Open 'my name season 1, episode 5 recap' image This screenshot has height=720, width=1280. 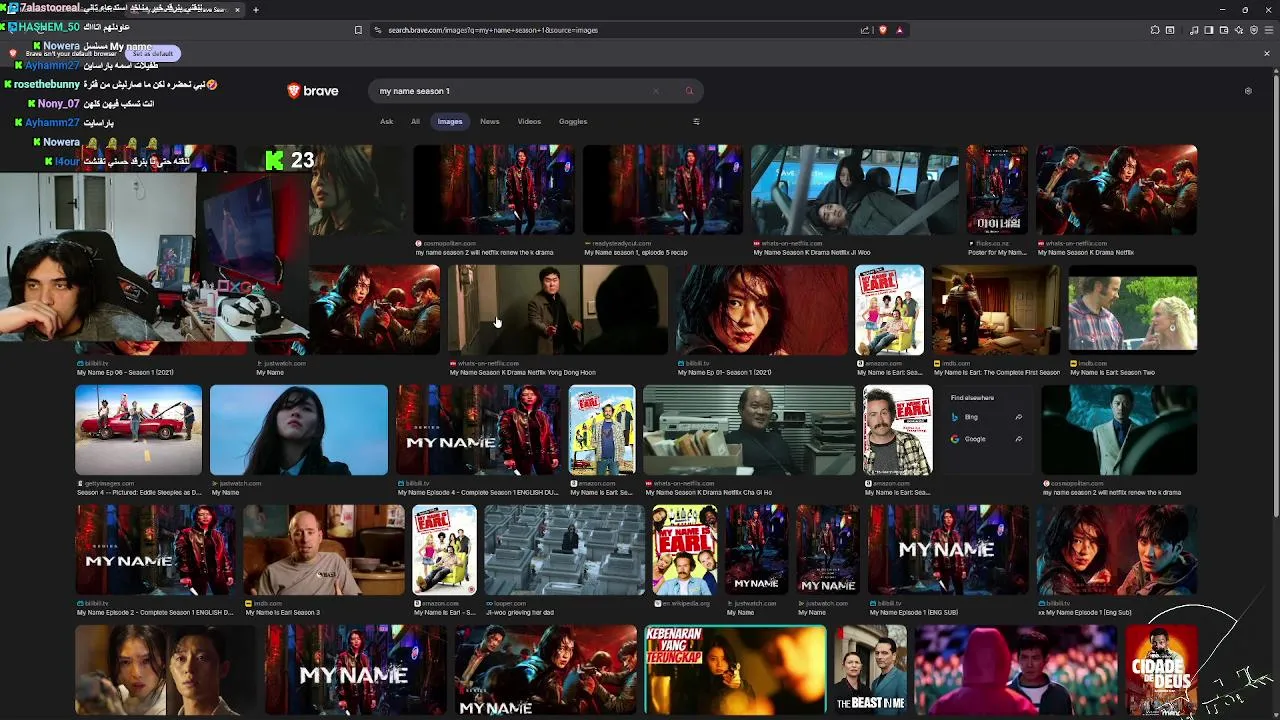pyautogui.click(x=663, y=190)
